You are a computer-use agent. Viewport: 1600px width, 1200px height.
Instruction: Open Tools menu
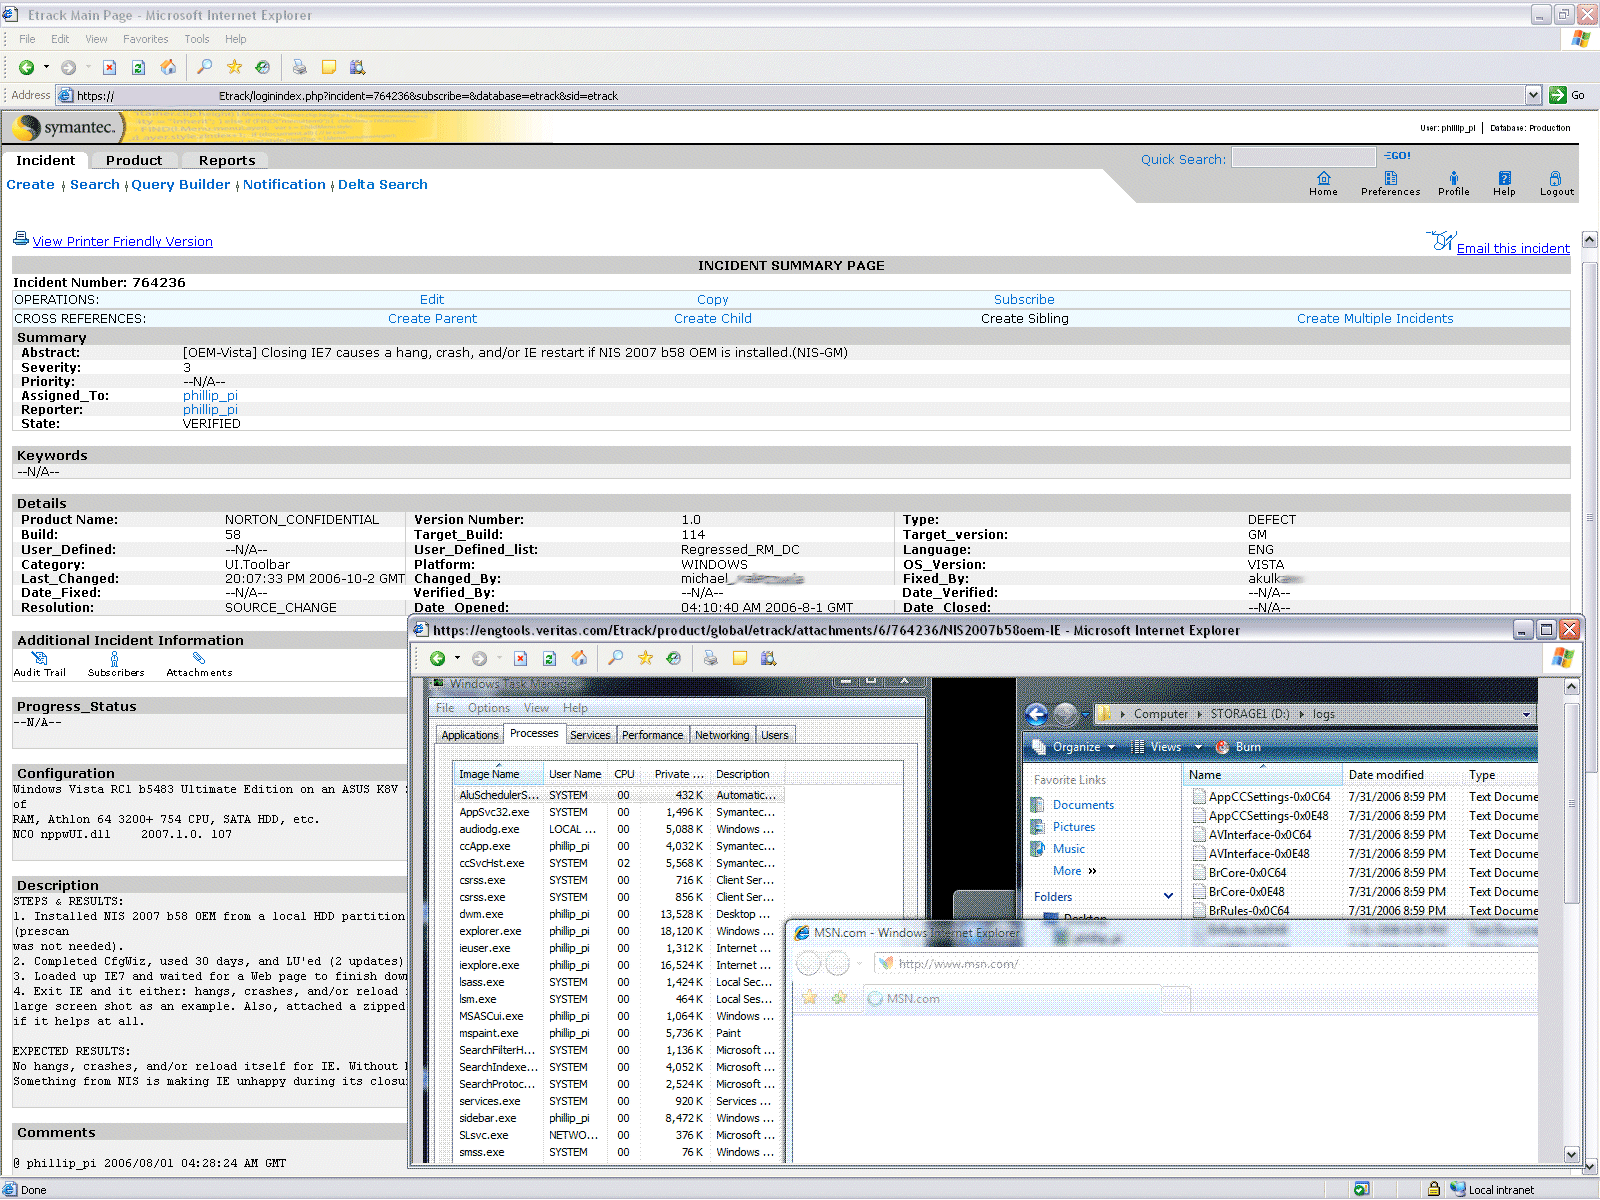click(197, 39)
